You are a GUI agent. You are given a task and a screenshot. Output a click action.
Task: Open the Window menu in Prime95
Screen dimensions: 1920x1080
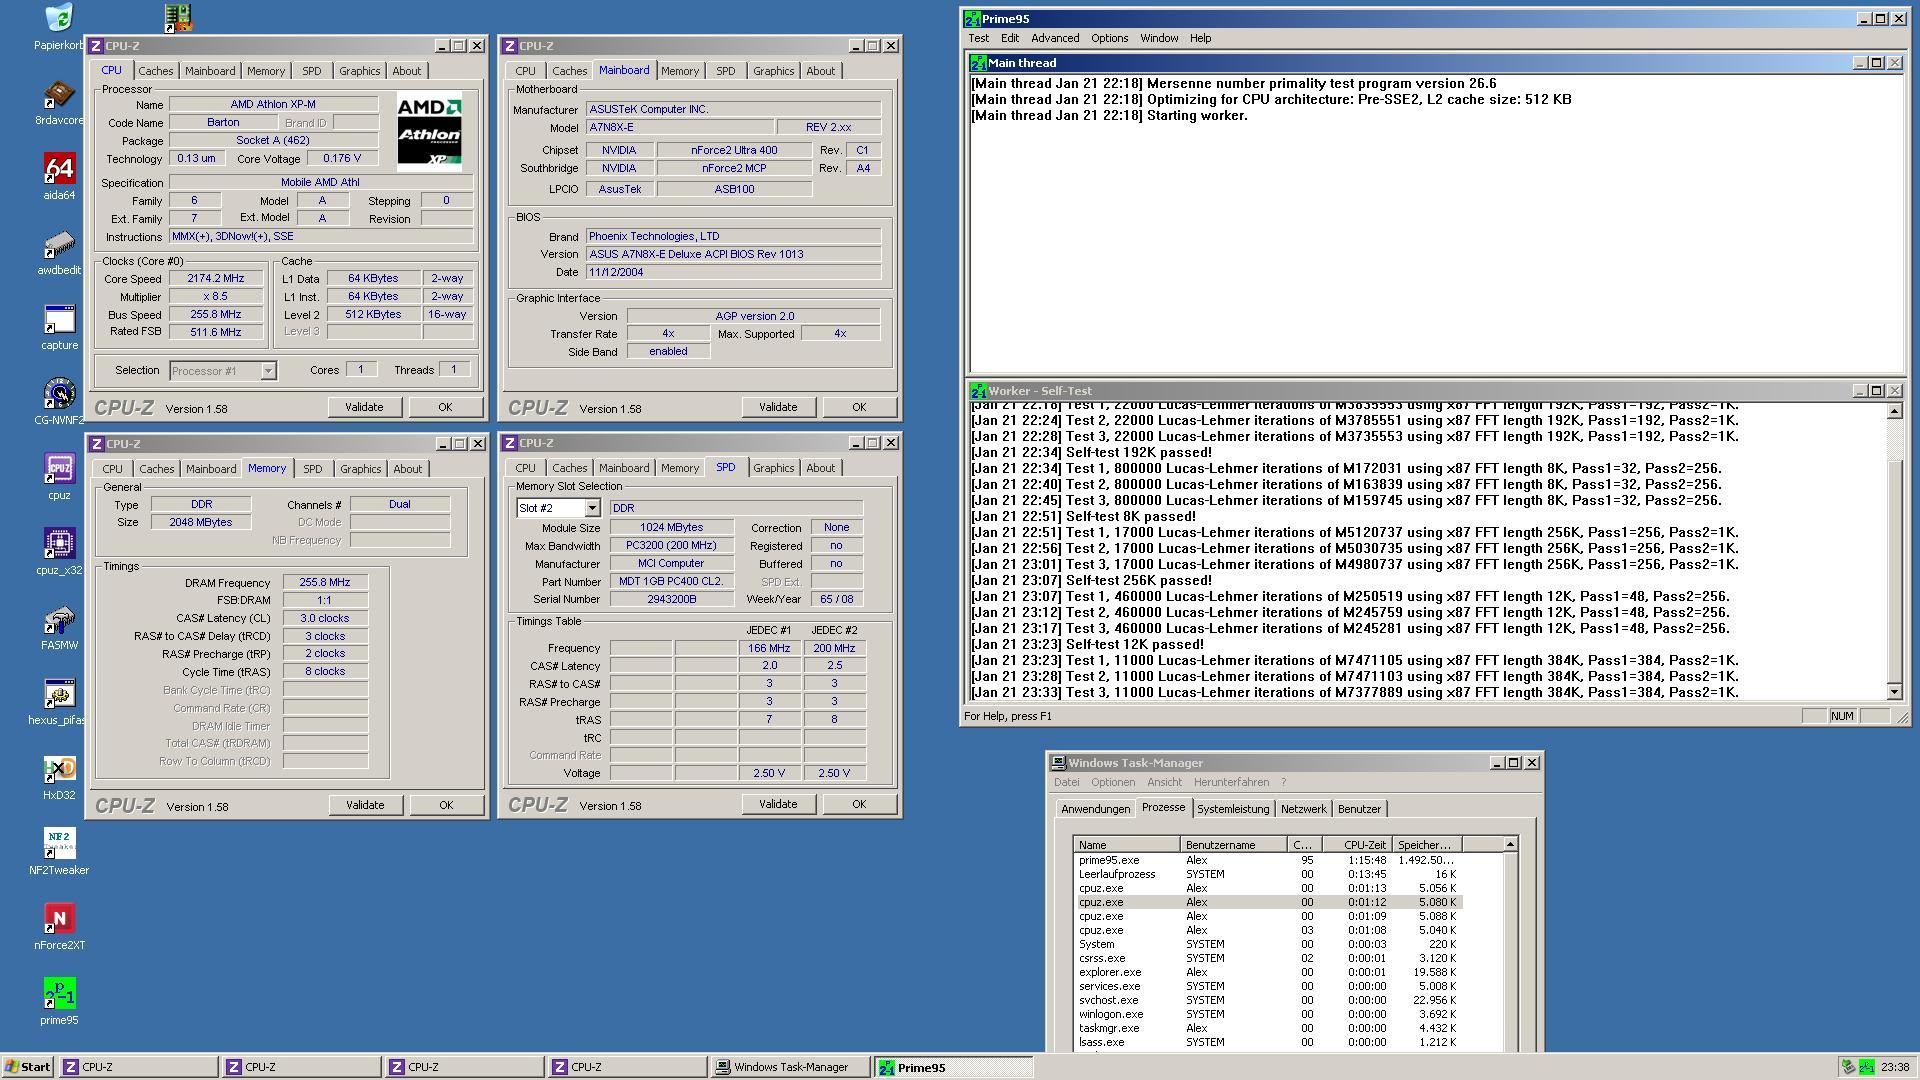[x=1159, y=38]
